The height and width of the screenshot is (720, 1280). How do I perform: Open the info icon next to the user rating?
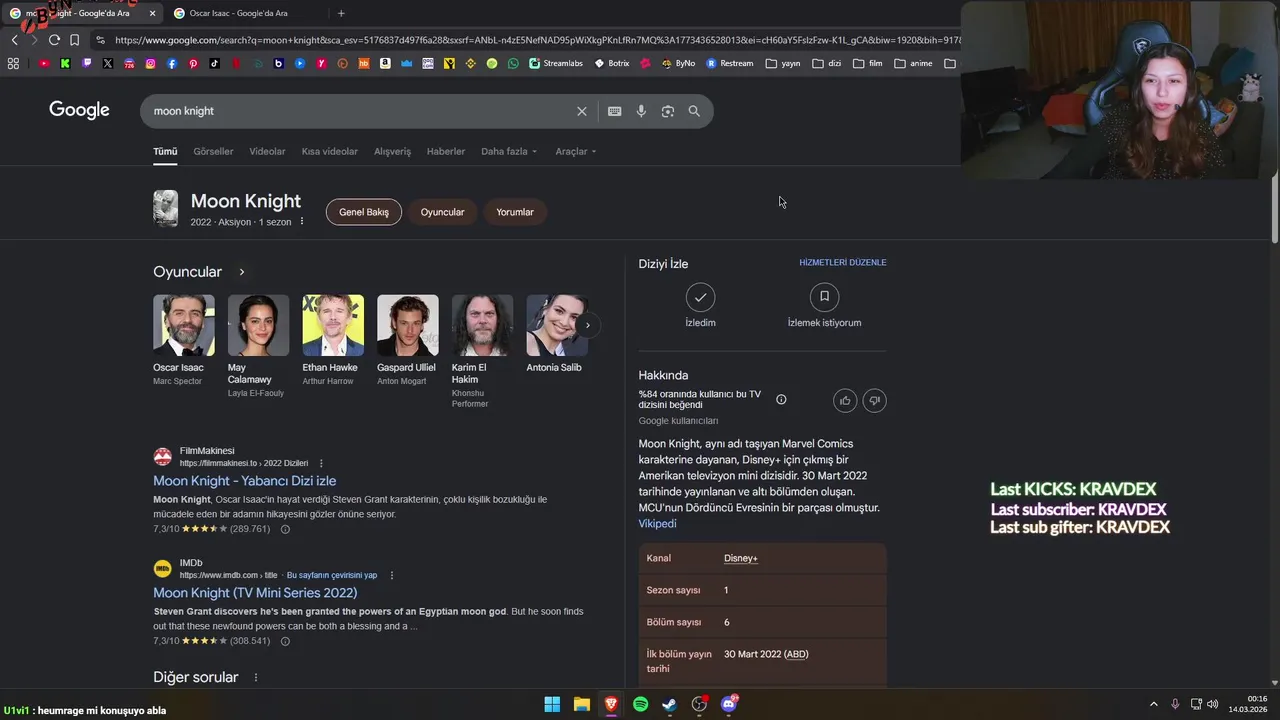(781, 399)
